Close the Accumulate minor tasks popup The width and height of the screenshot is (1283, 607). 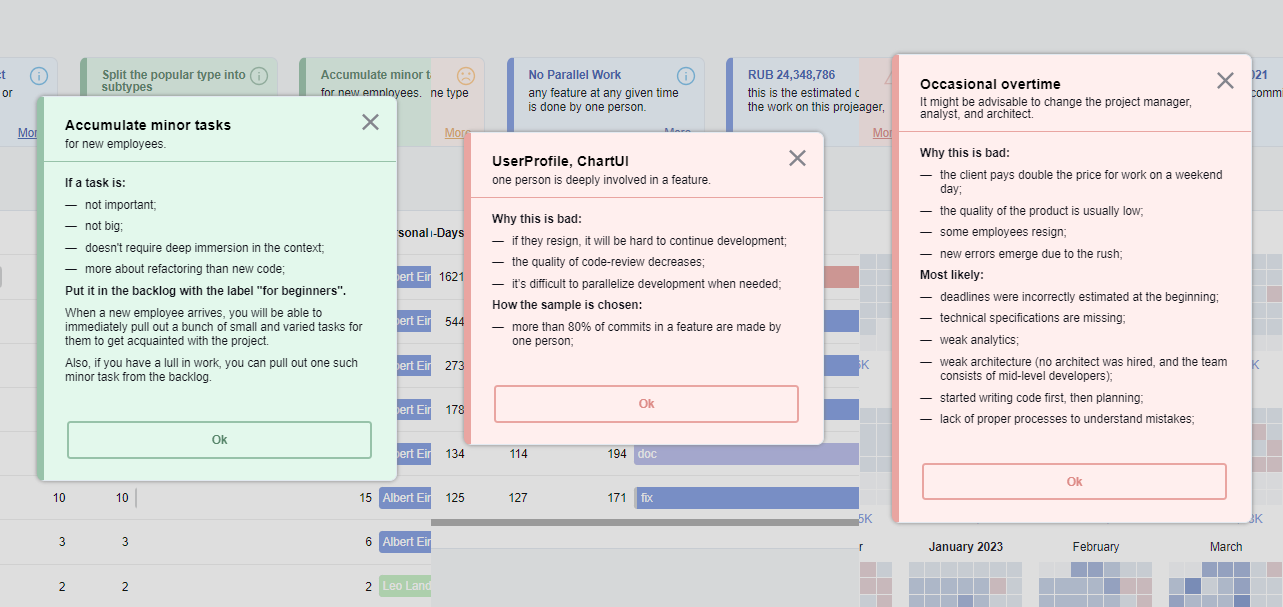[x=370, y=122]
